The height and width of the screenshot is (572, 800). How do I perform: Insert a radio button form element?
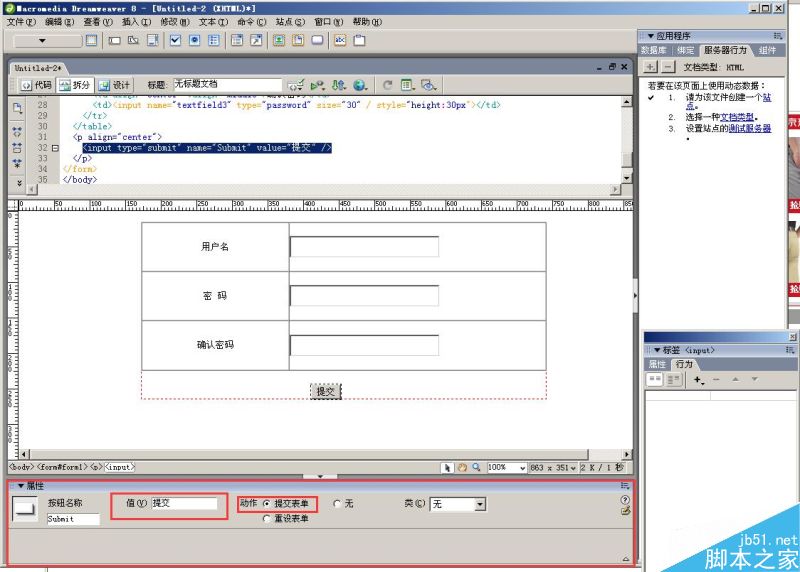(194, 40)
